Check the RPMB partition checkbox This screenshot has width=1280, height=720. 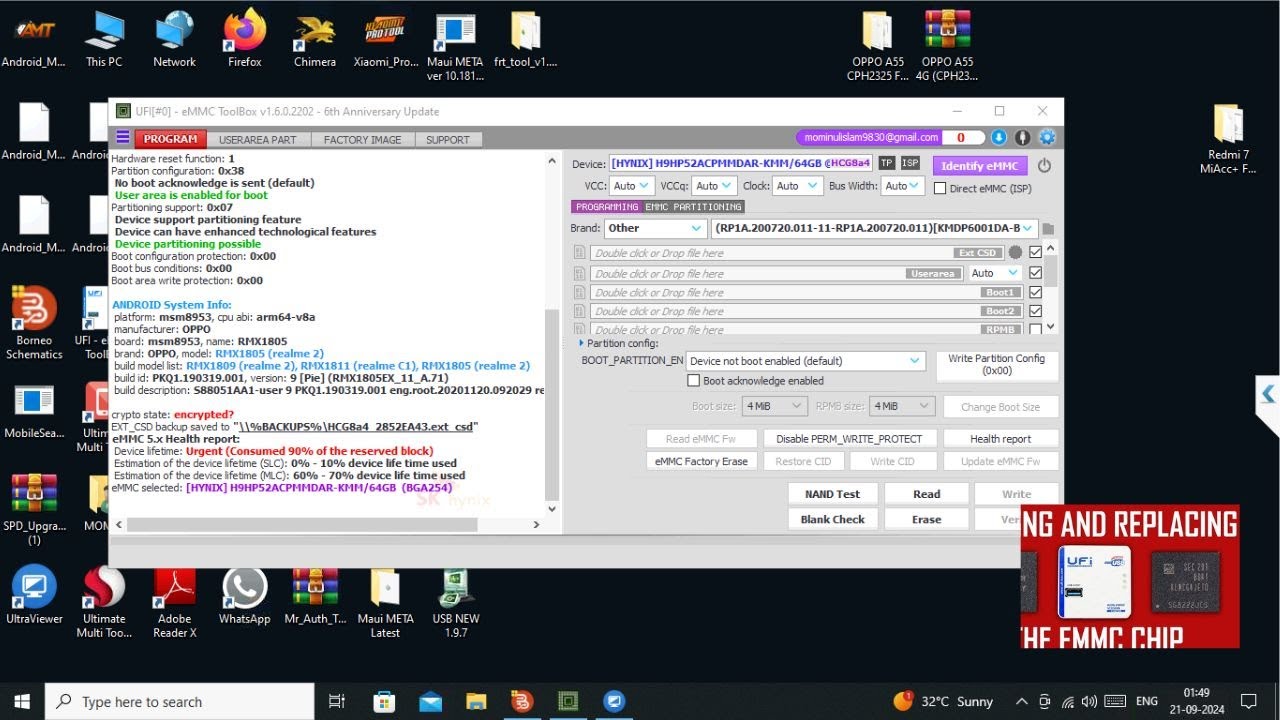(x=1035, y=329)
